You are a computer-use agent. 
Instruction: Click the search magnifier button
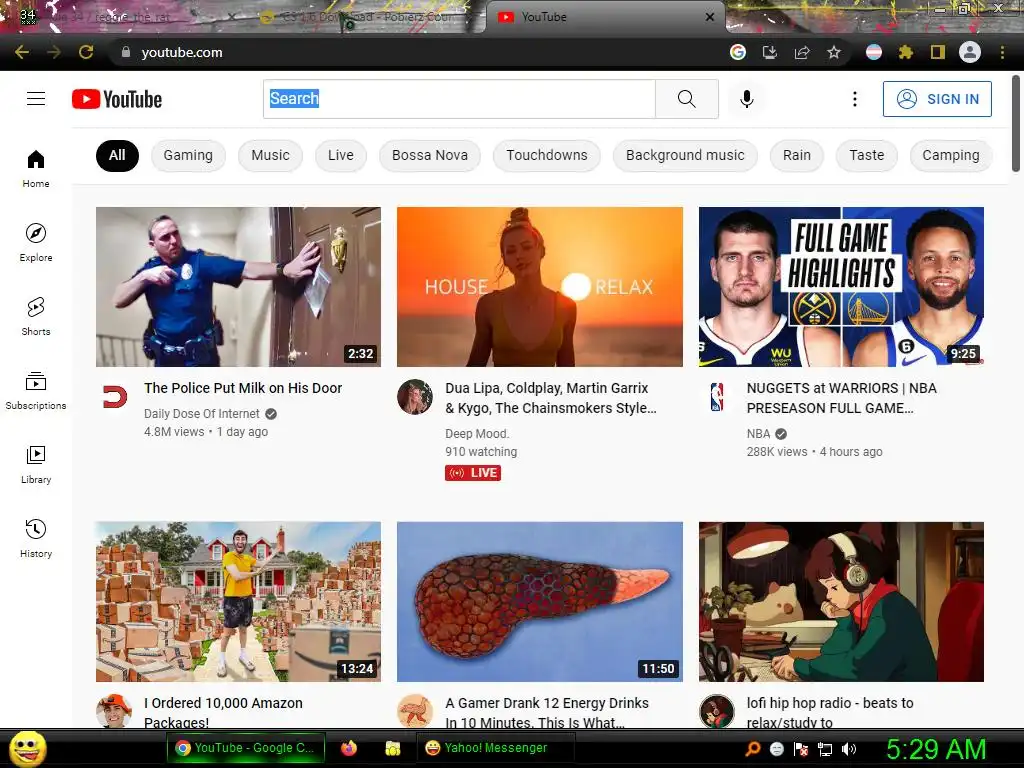[x=686, y=99]
